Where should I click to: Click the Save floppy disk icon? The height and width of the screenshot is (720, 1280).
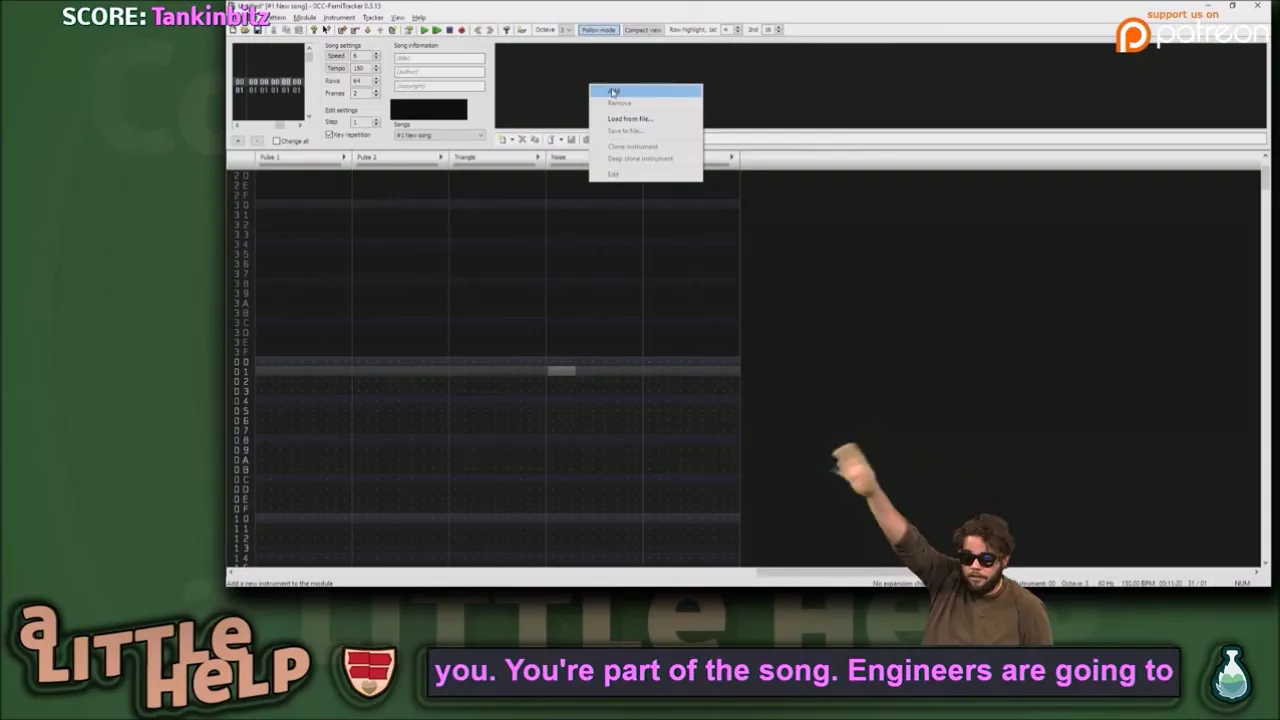[x=257, y=30]
